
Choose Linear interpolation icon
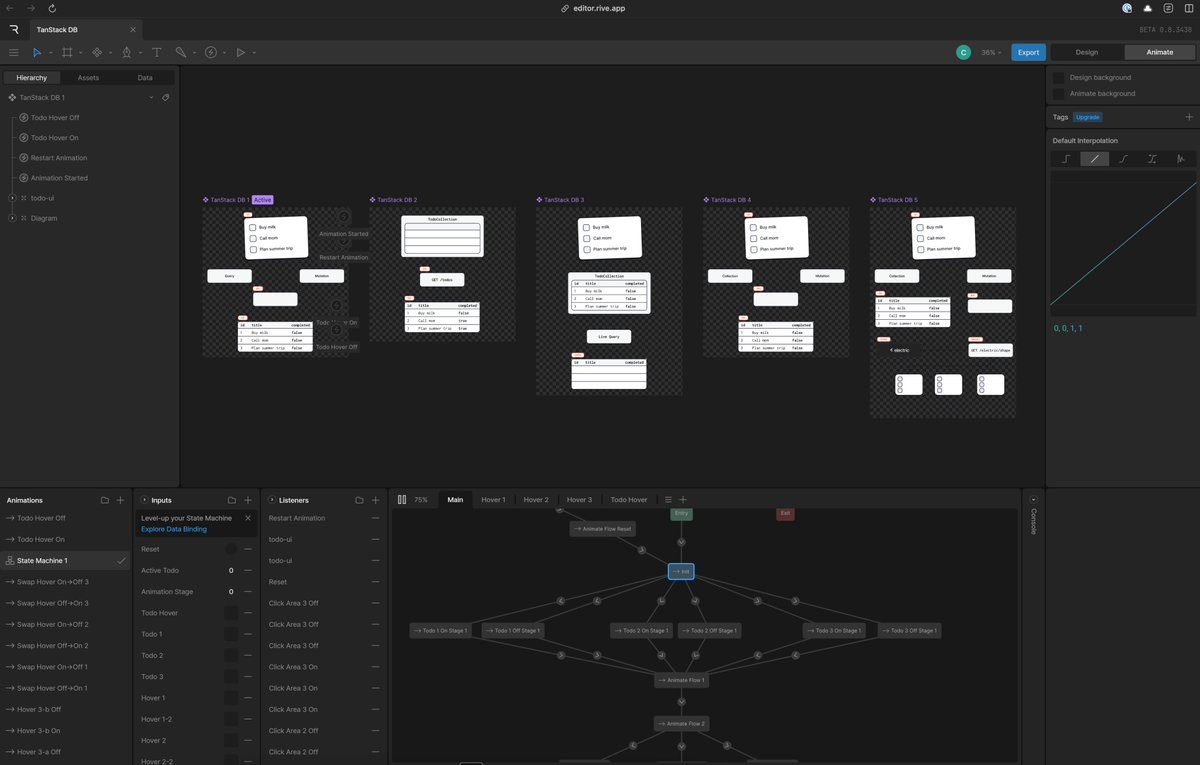pos(1095,159)
